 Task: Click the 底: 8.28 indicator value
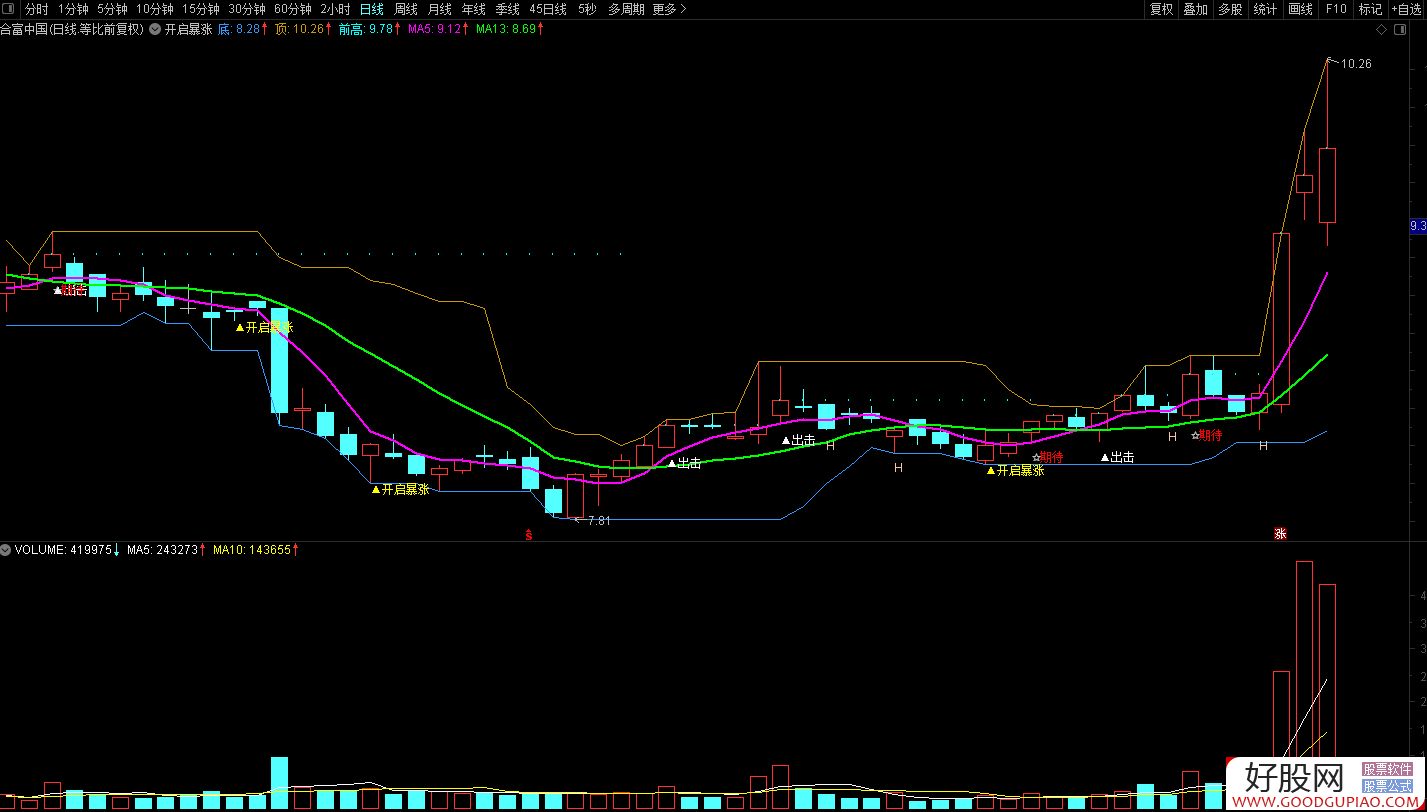pos(242,30)
